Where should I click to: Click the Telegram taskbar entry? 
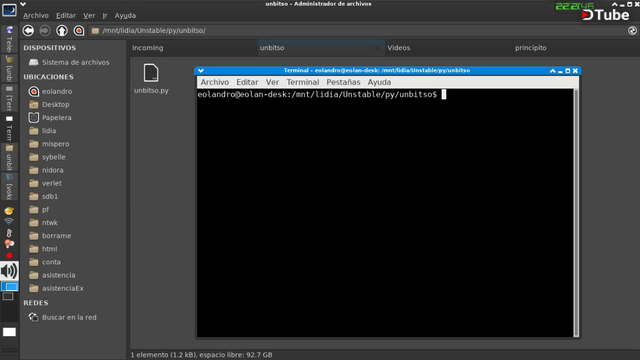coord(9,39)
